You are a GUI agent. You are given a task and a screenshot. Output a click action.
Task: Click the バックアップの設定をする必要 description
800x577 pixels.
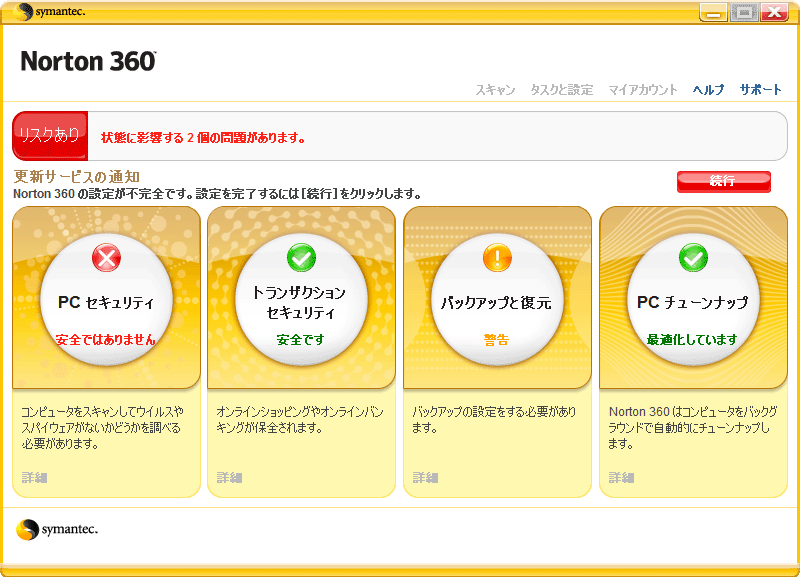pyautogui.click(x=494, y=419)
